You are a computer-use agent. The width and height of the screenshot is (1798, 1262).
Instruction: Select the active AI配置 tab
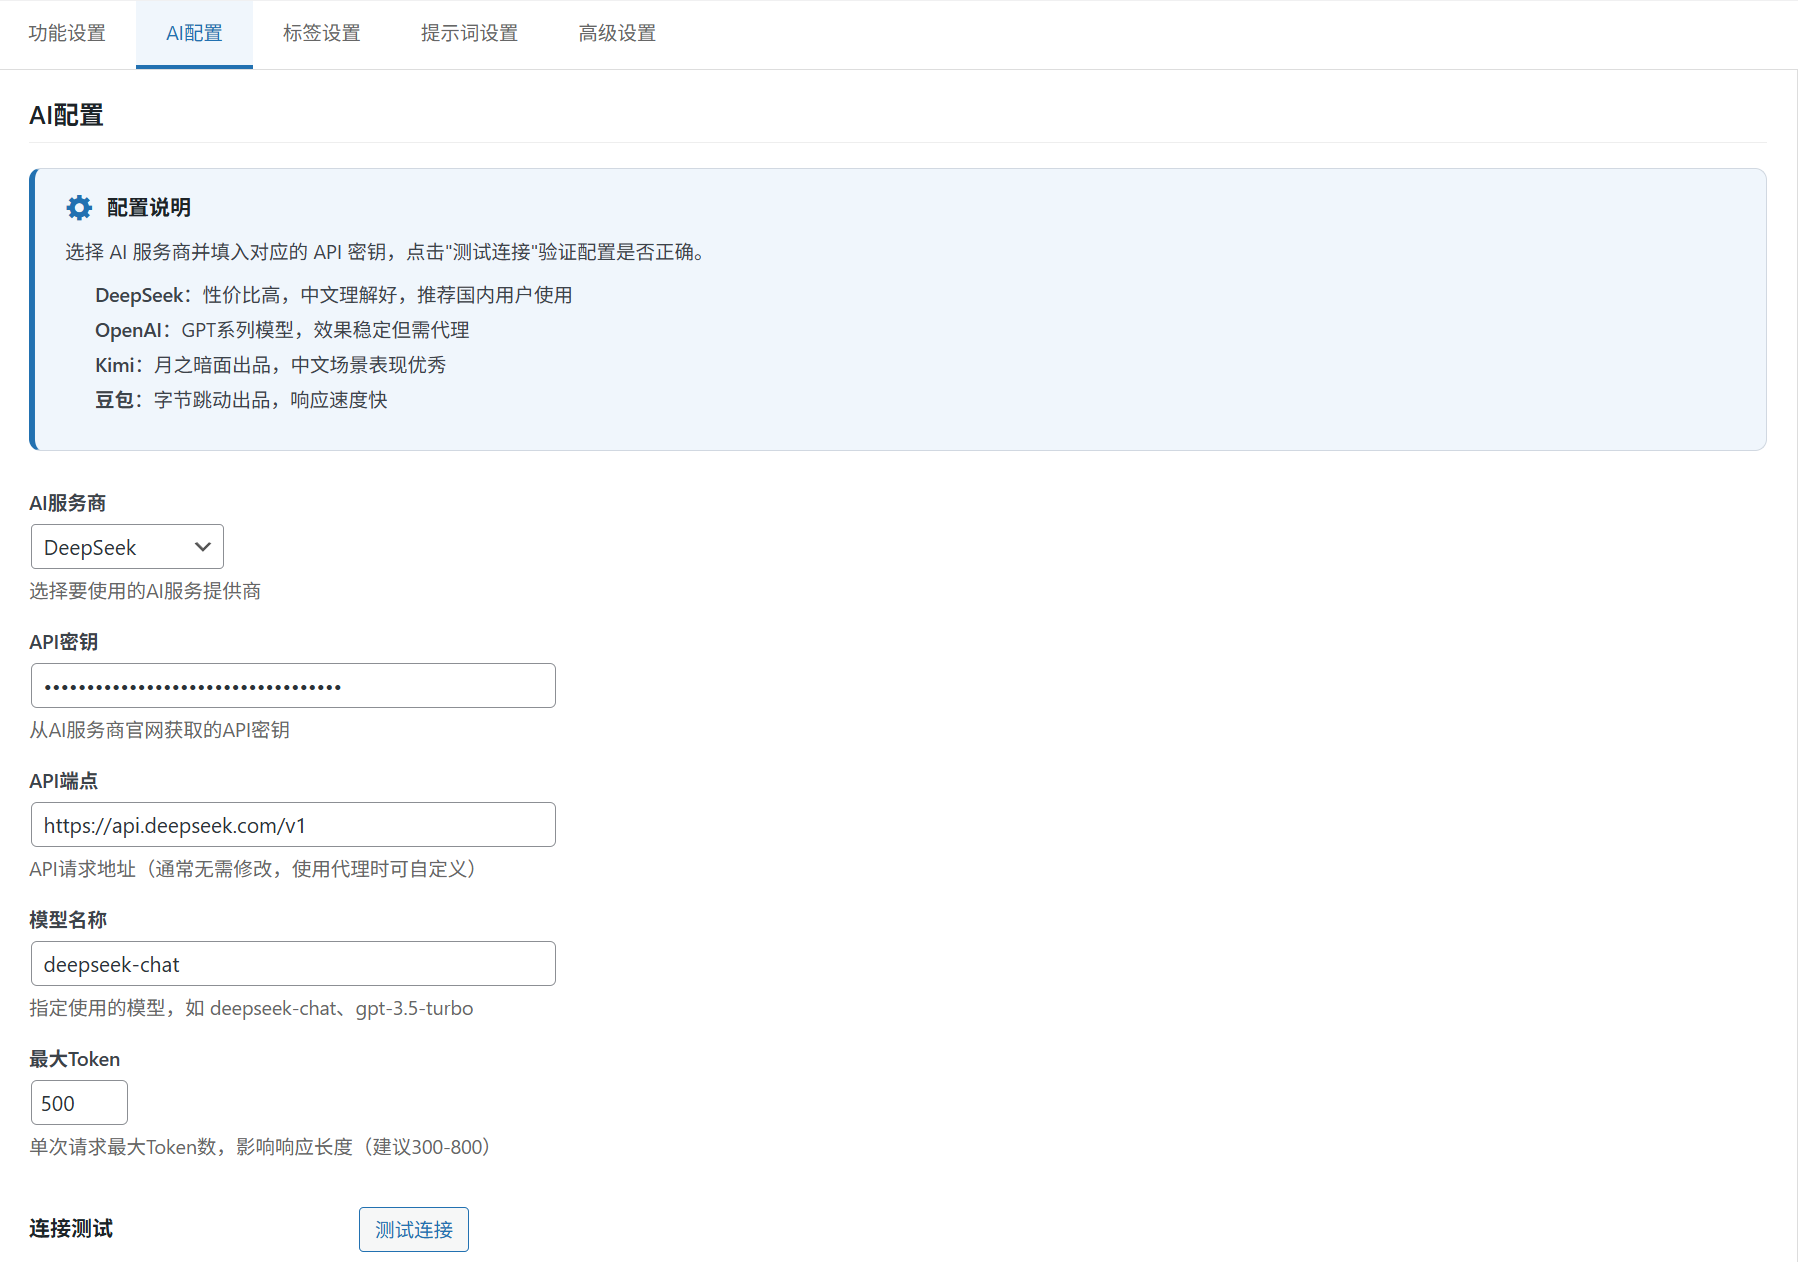[x=194, y=33]
